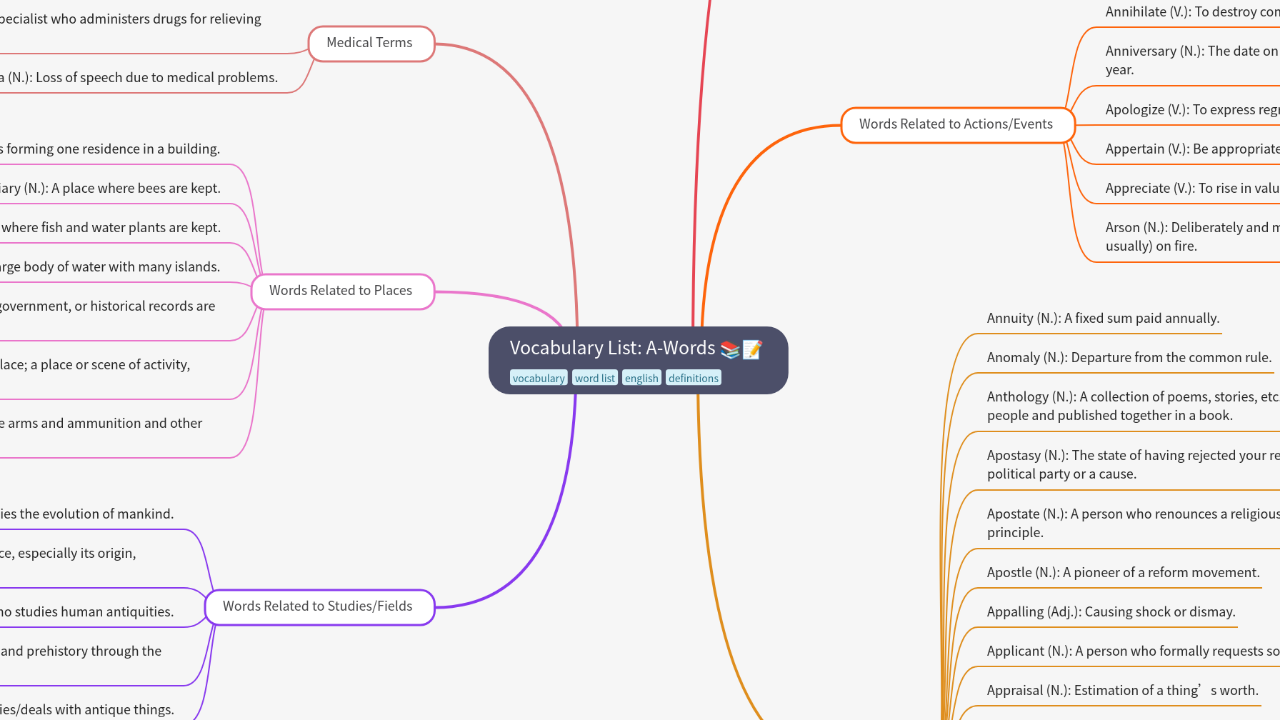Select the 'Arson (N.)' definition node
This screenshot has height=720, width=1280.
pyautogui.click(x=1192, y=237)
